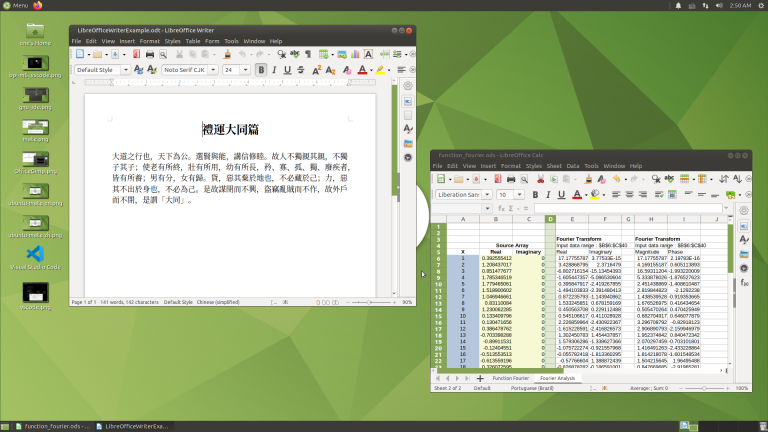Click the Undo arrow in Calc toolbar
The image size is (768, 432).
616,179
